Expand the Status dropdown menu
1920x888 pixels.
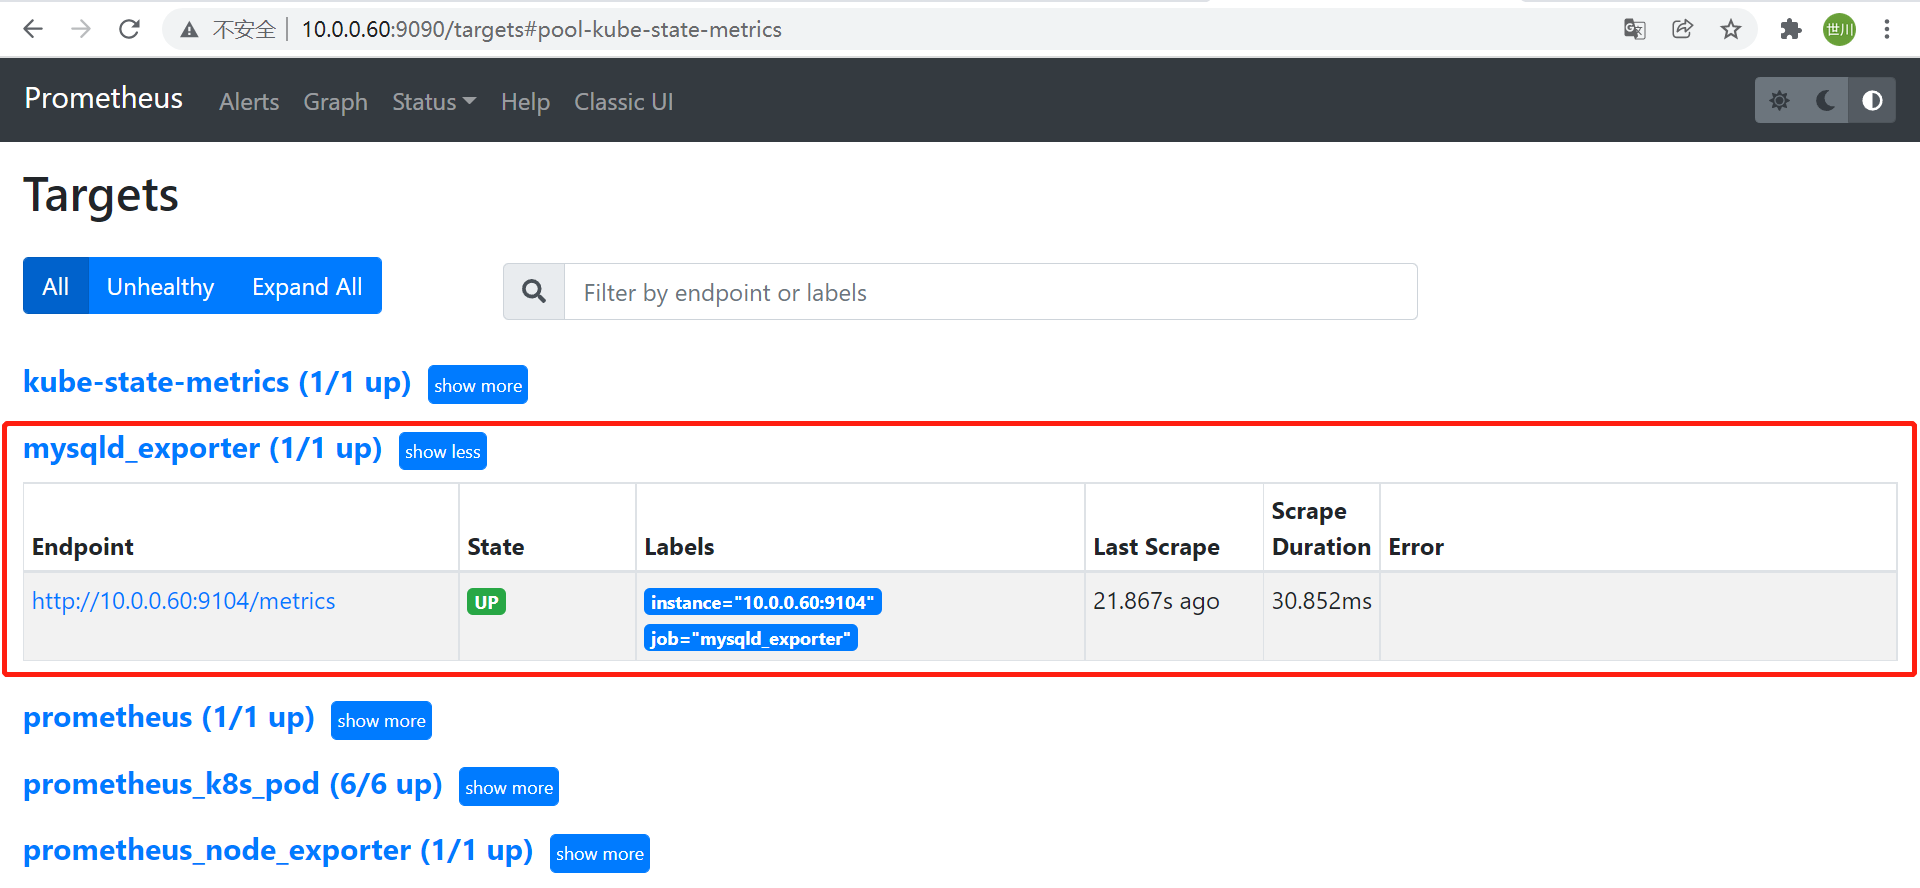434,102
